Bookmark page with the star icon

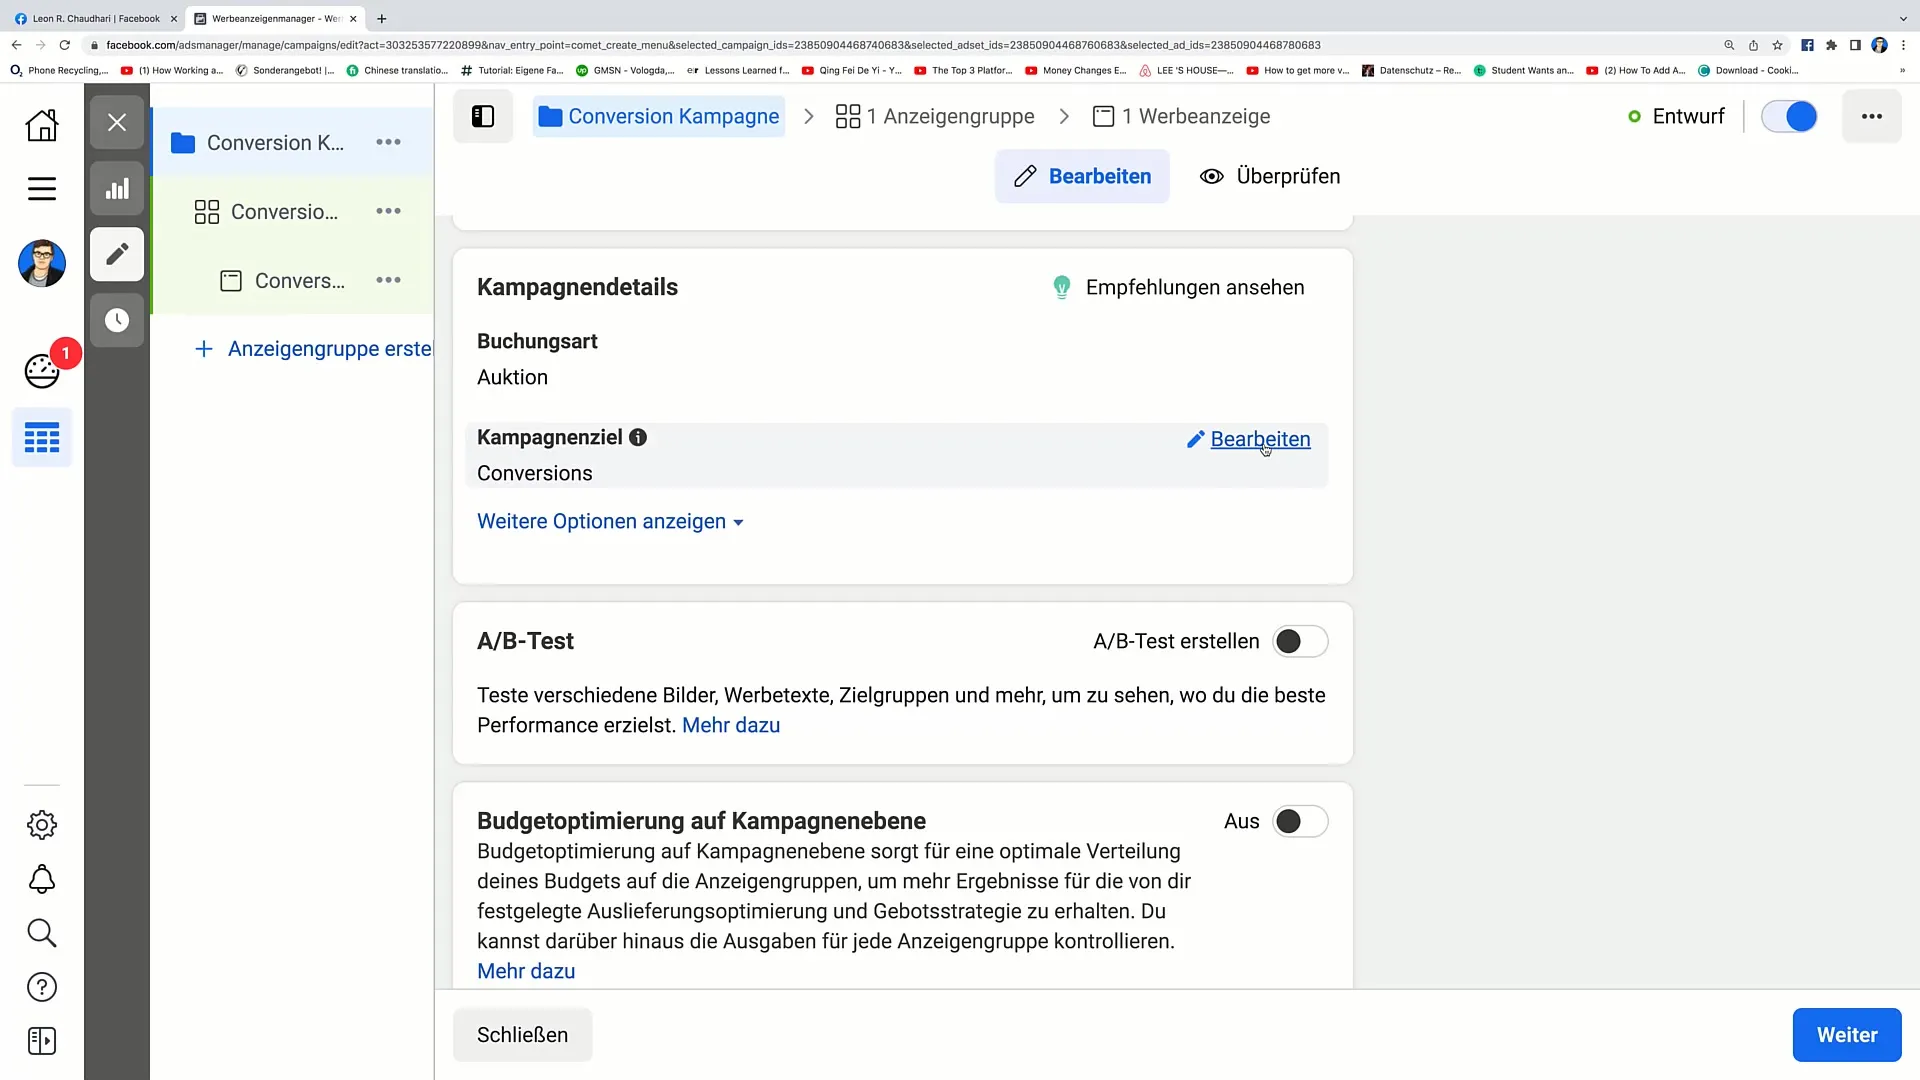pyautogui.click(x=1777, y=45)
